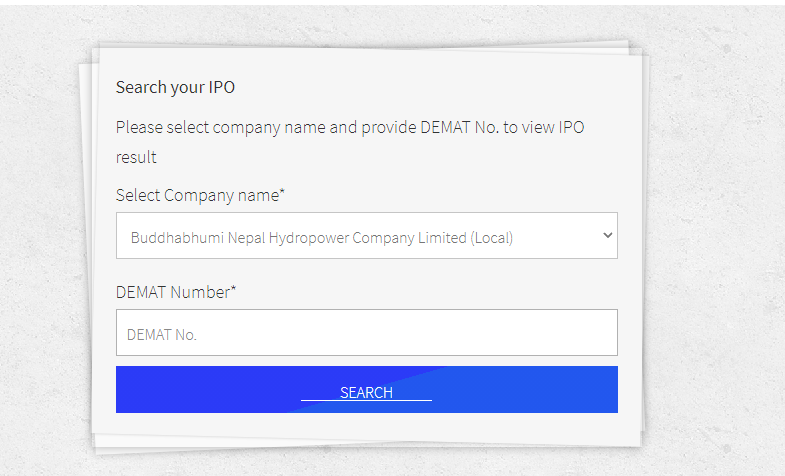The image size is (785, 476).
Task: Click the asterisk after 'DEMAT Number'
Action: pyautogui.click(x=233, y=290)
